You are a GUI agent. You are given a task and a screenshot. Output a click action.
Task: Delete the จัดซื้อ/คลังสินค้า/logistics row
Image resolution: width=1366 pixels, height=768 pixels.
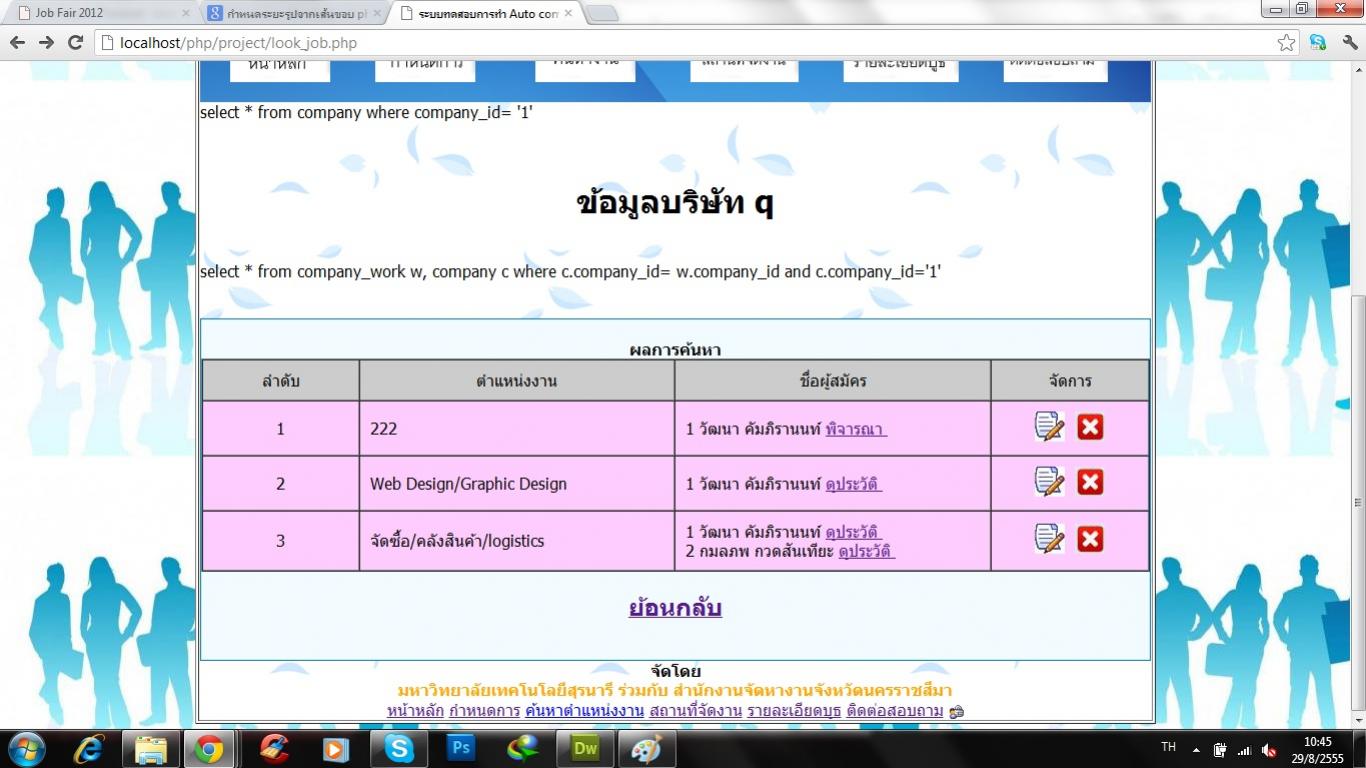pyautogui.click(x=1090, y=539)
